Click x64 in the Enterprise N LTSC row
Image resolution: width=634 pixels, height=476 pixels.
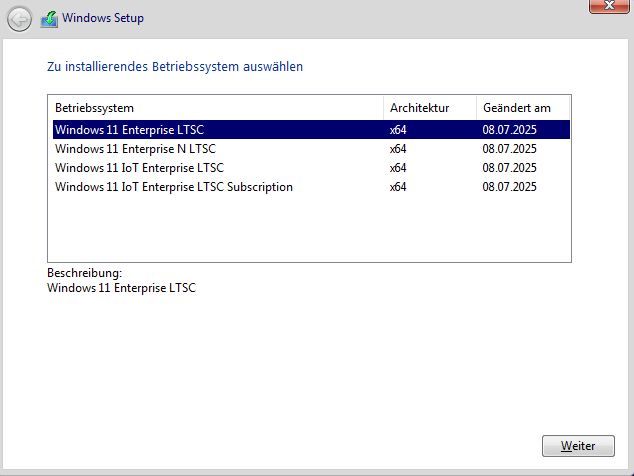click(398, 149)
